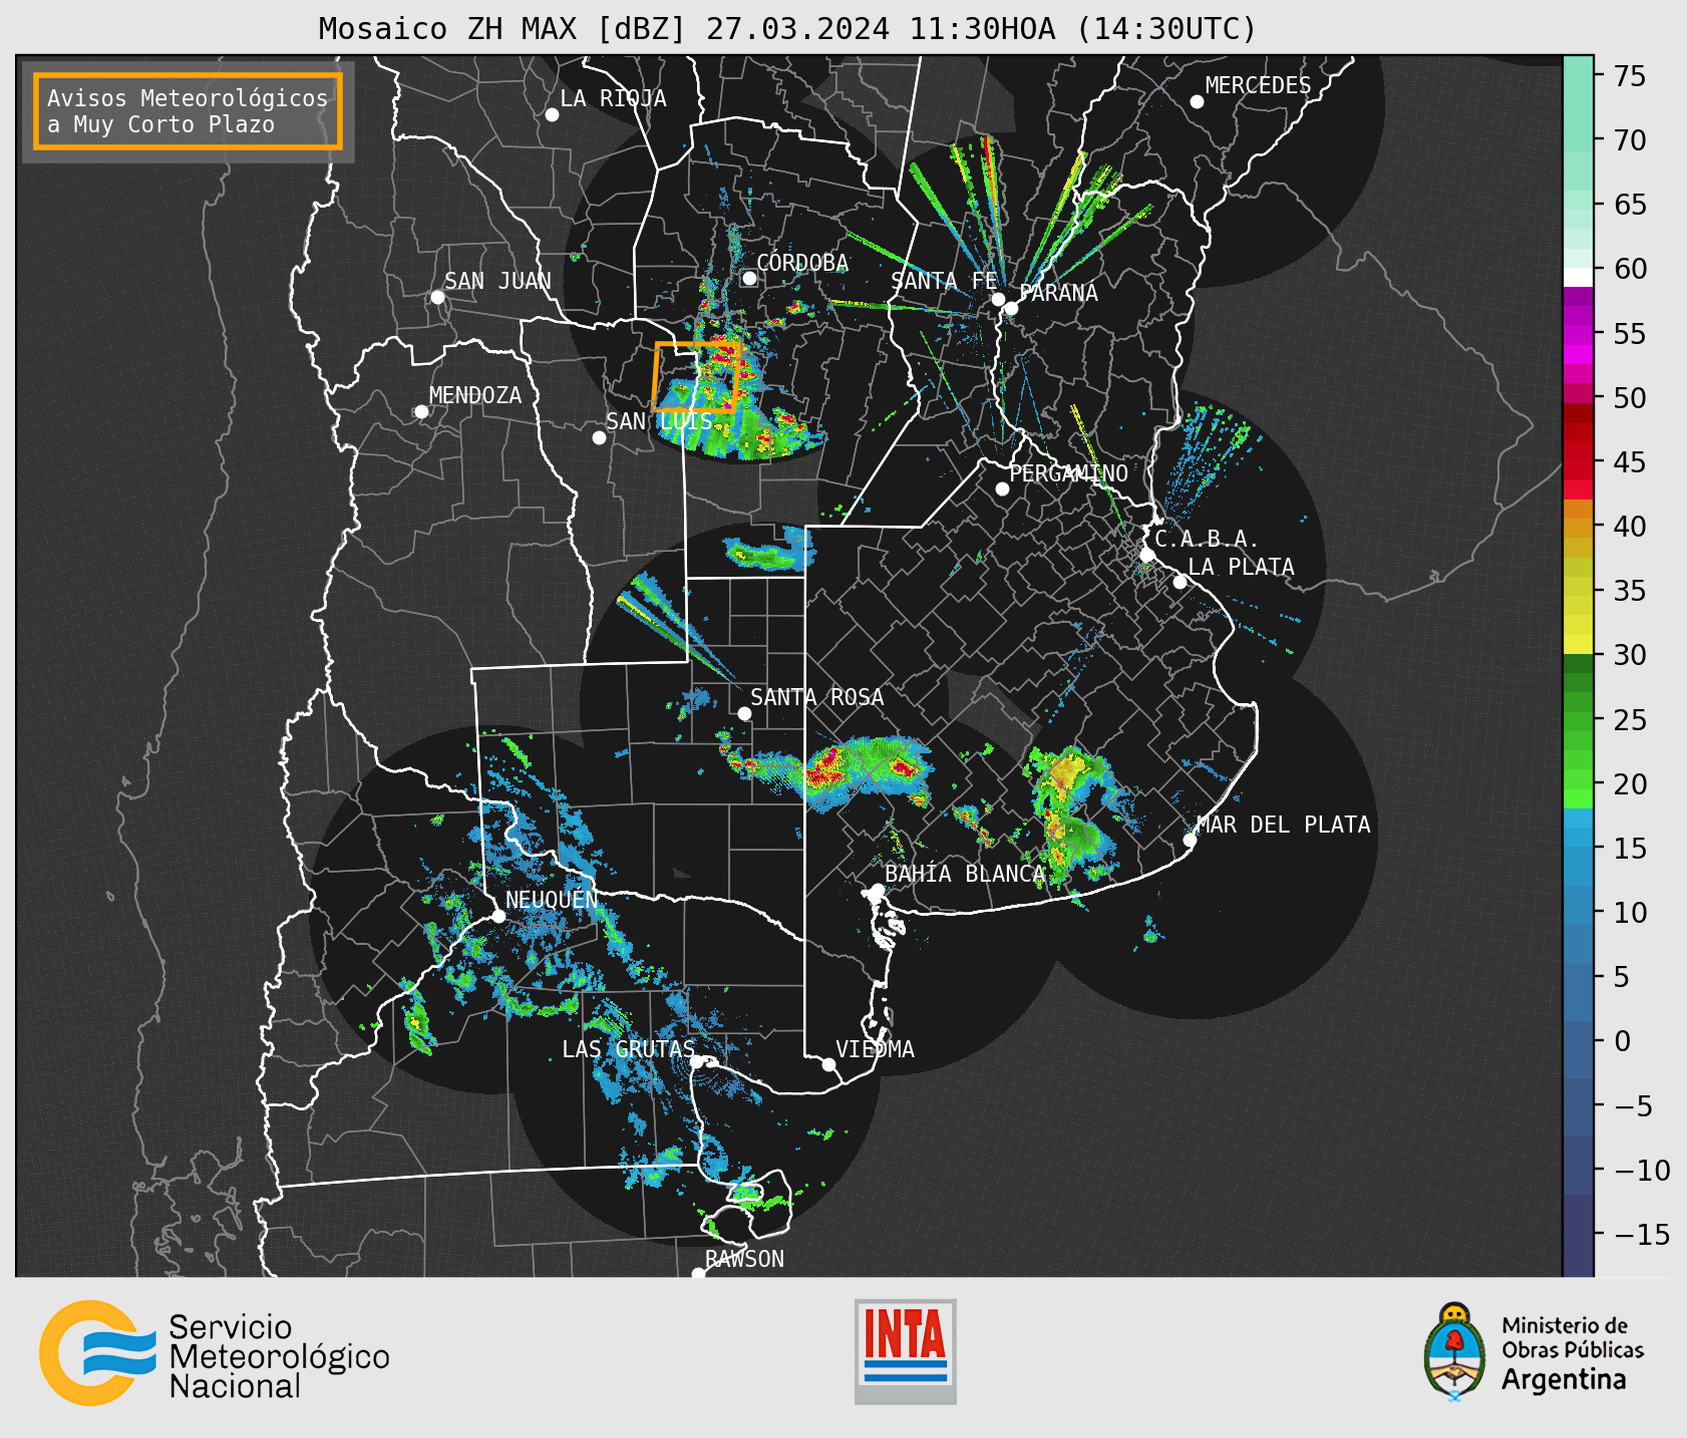
Task: Click the INTA logo
Action: click(x=905, y=1351)
